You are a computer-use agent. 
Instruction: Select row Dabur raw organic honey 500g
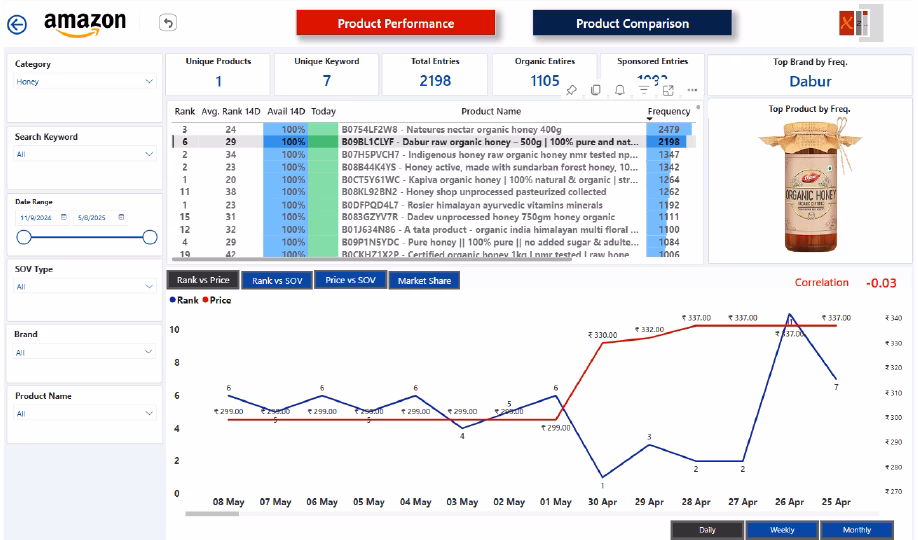[433, 142]
